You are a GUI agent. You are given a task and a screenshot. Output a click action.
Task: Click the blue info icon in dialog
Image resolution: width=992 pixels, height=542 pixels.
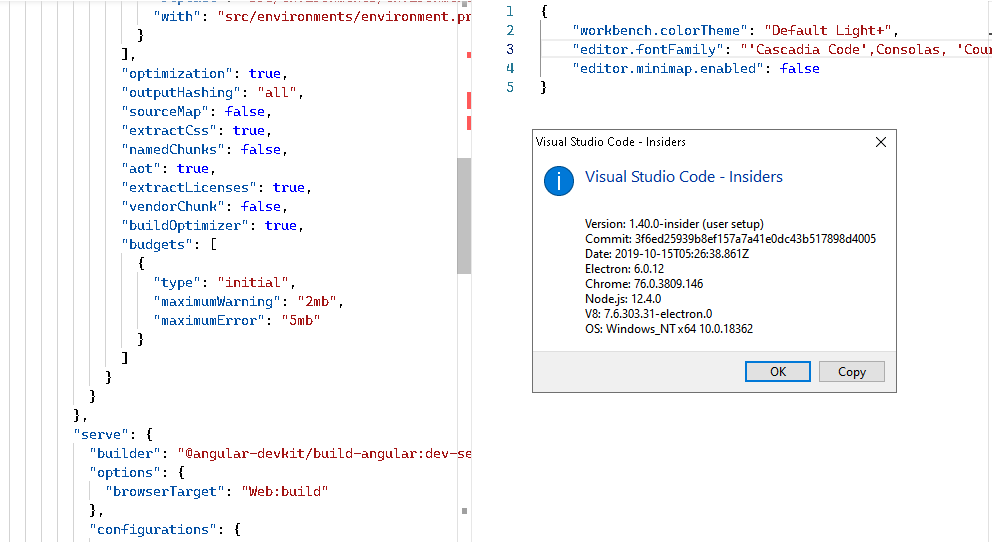click(559, 182)
